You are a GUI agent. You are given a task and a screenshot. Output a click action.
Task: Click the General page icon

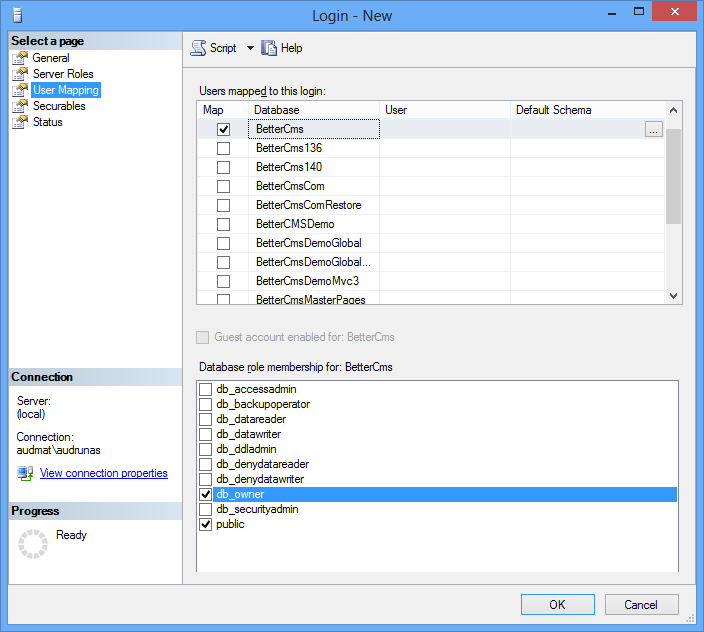tap(20, 58)
